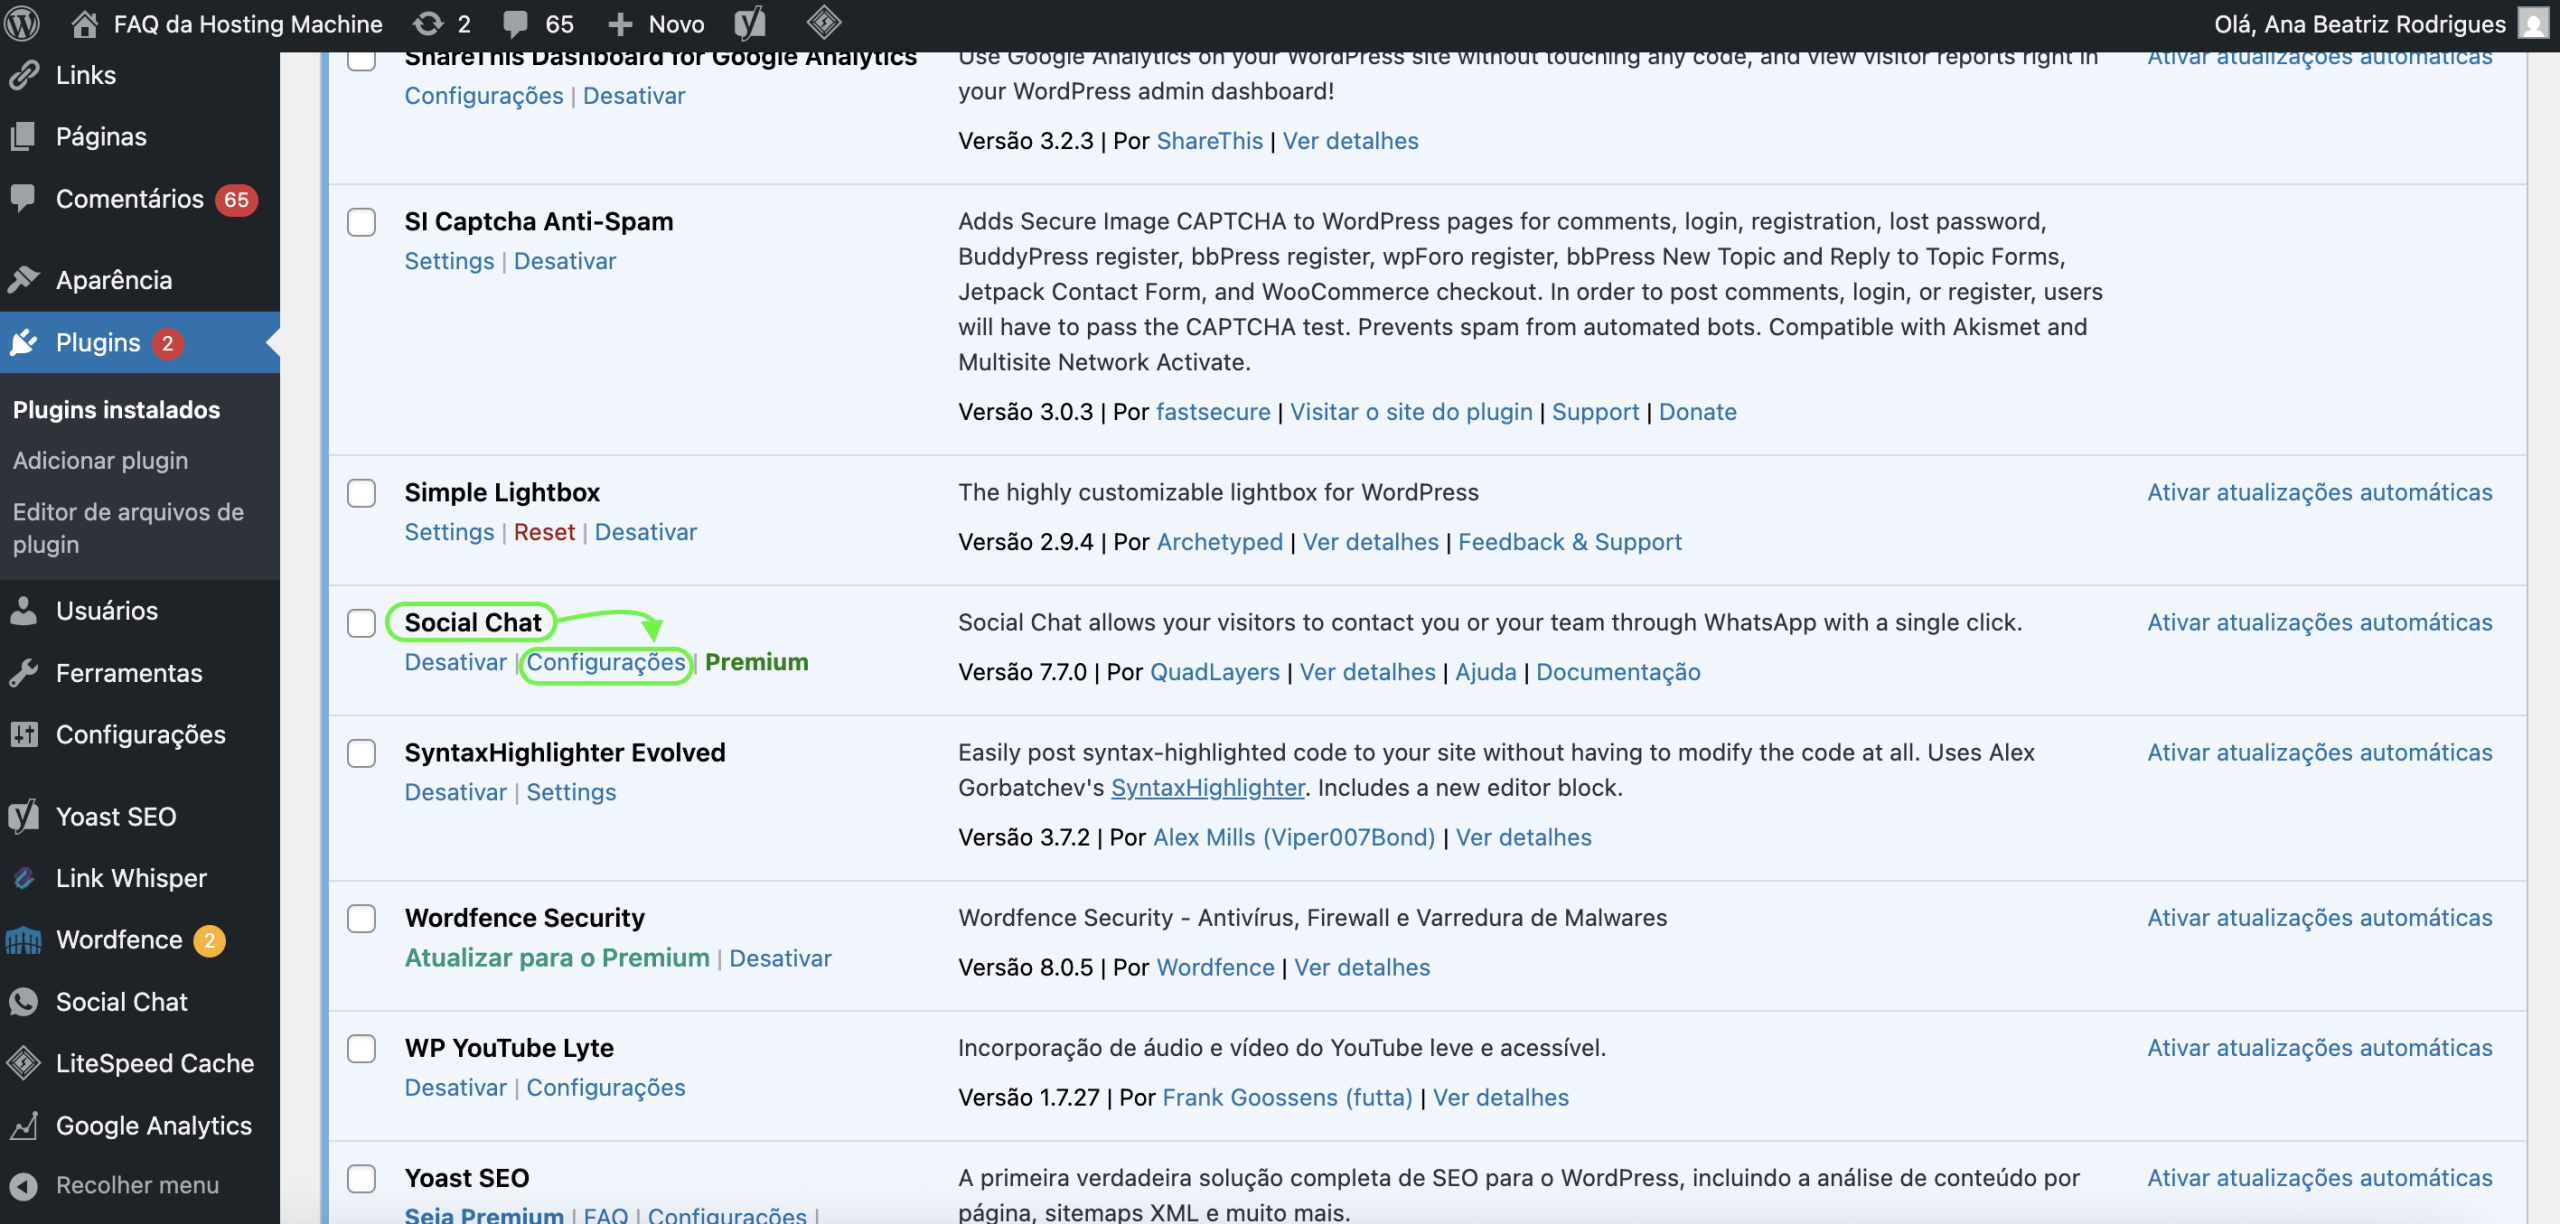Screen dimensions: 2560x1224
Task: Click the Plugins plug icon in sidebar
Action: tap(24, 342)
